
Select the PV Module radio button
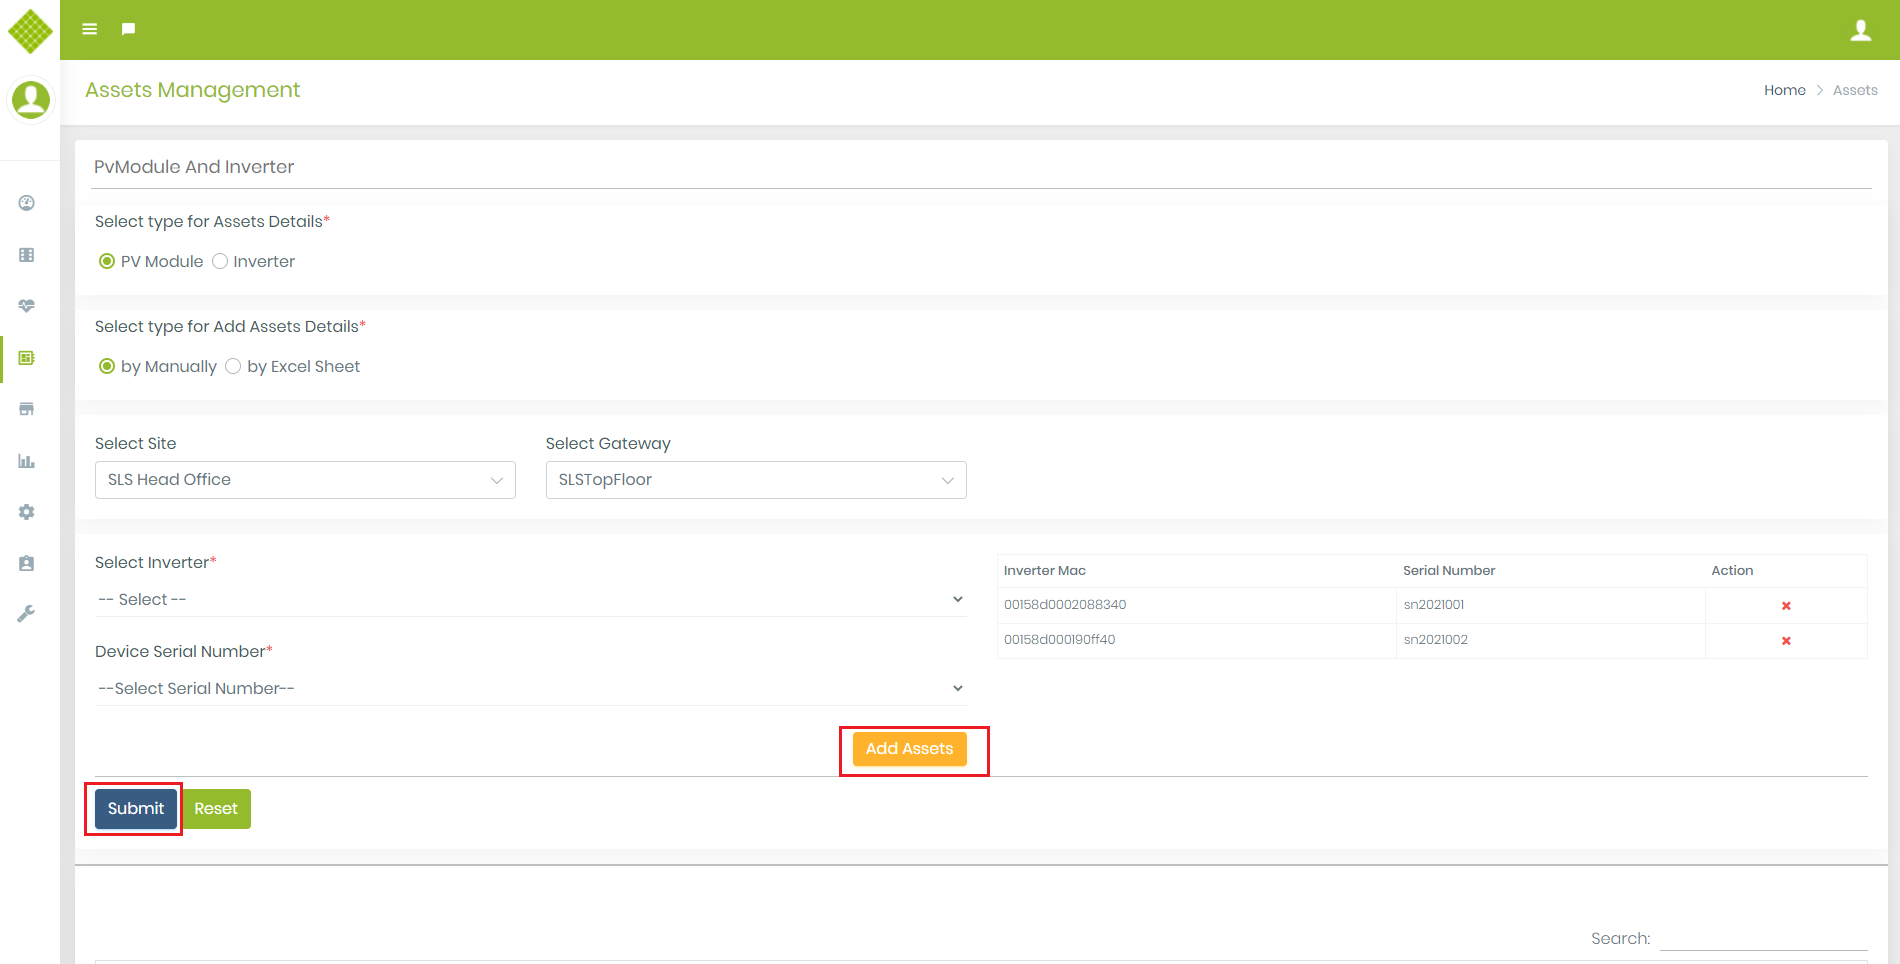click(107, 261)
